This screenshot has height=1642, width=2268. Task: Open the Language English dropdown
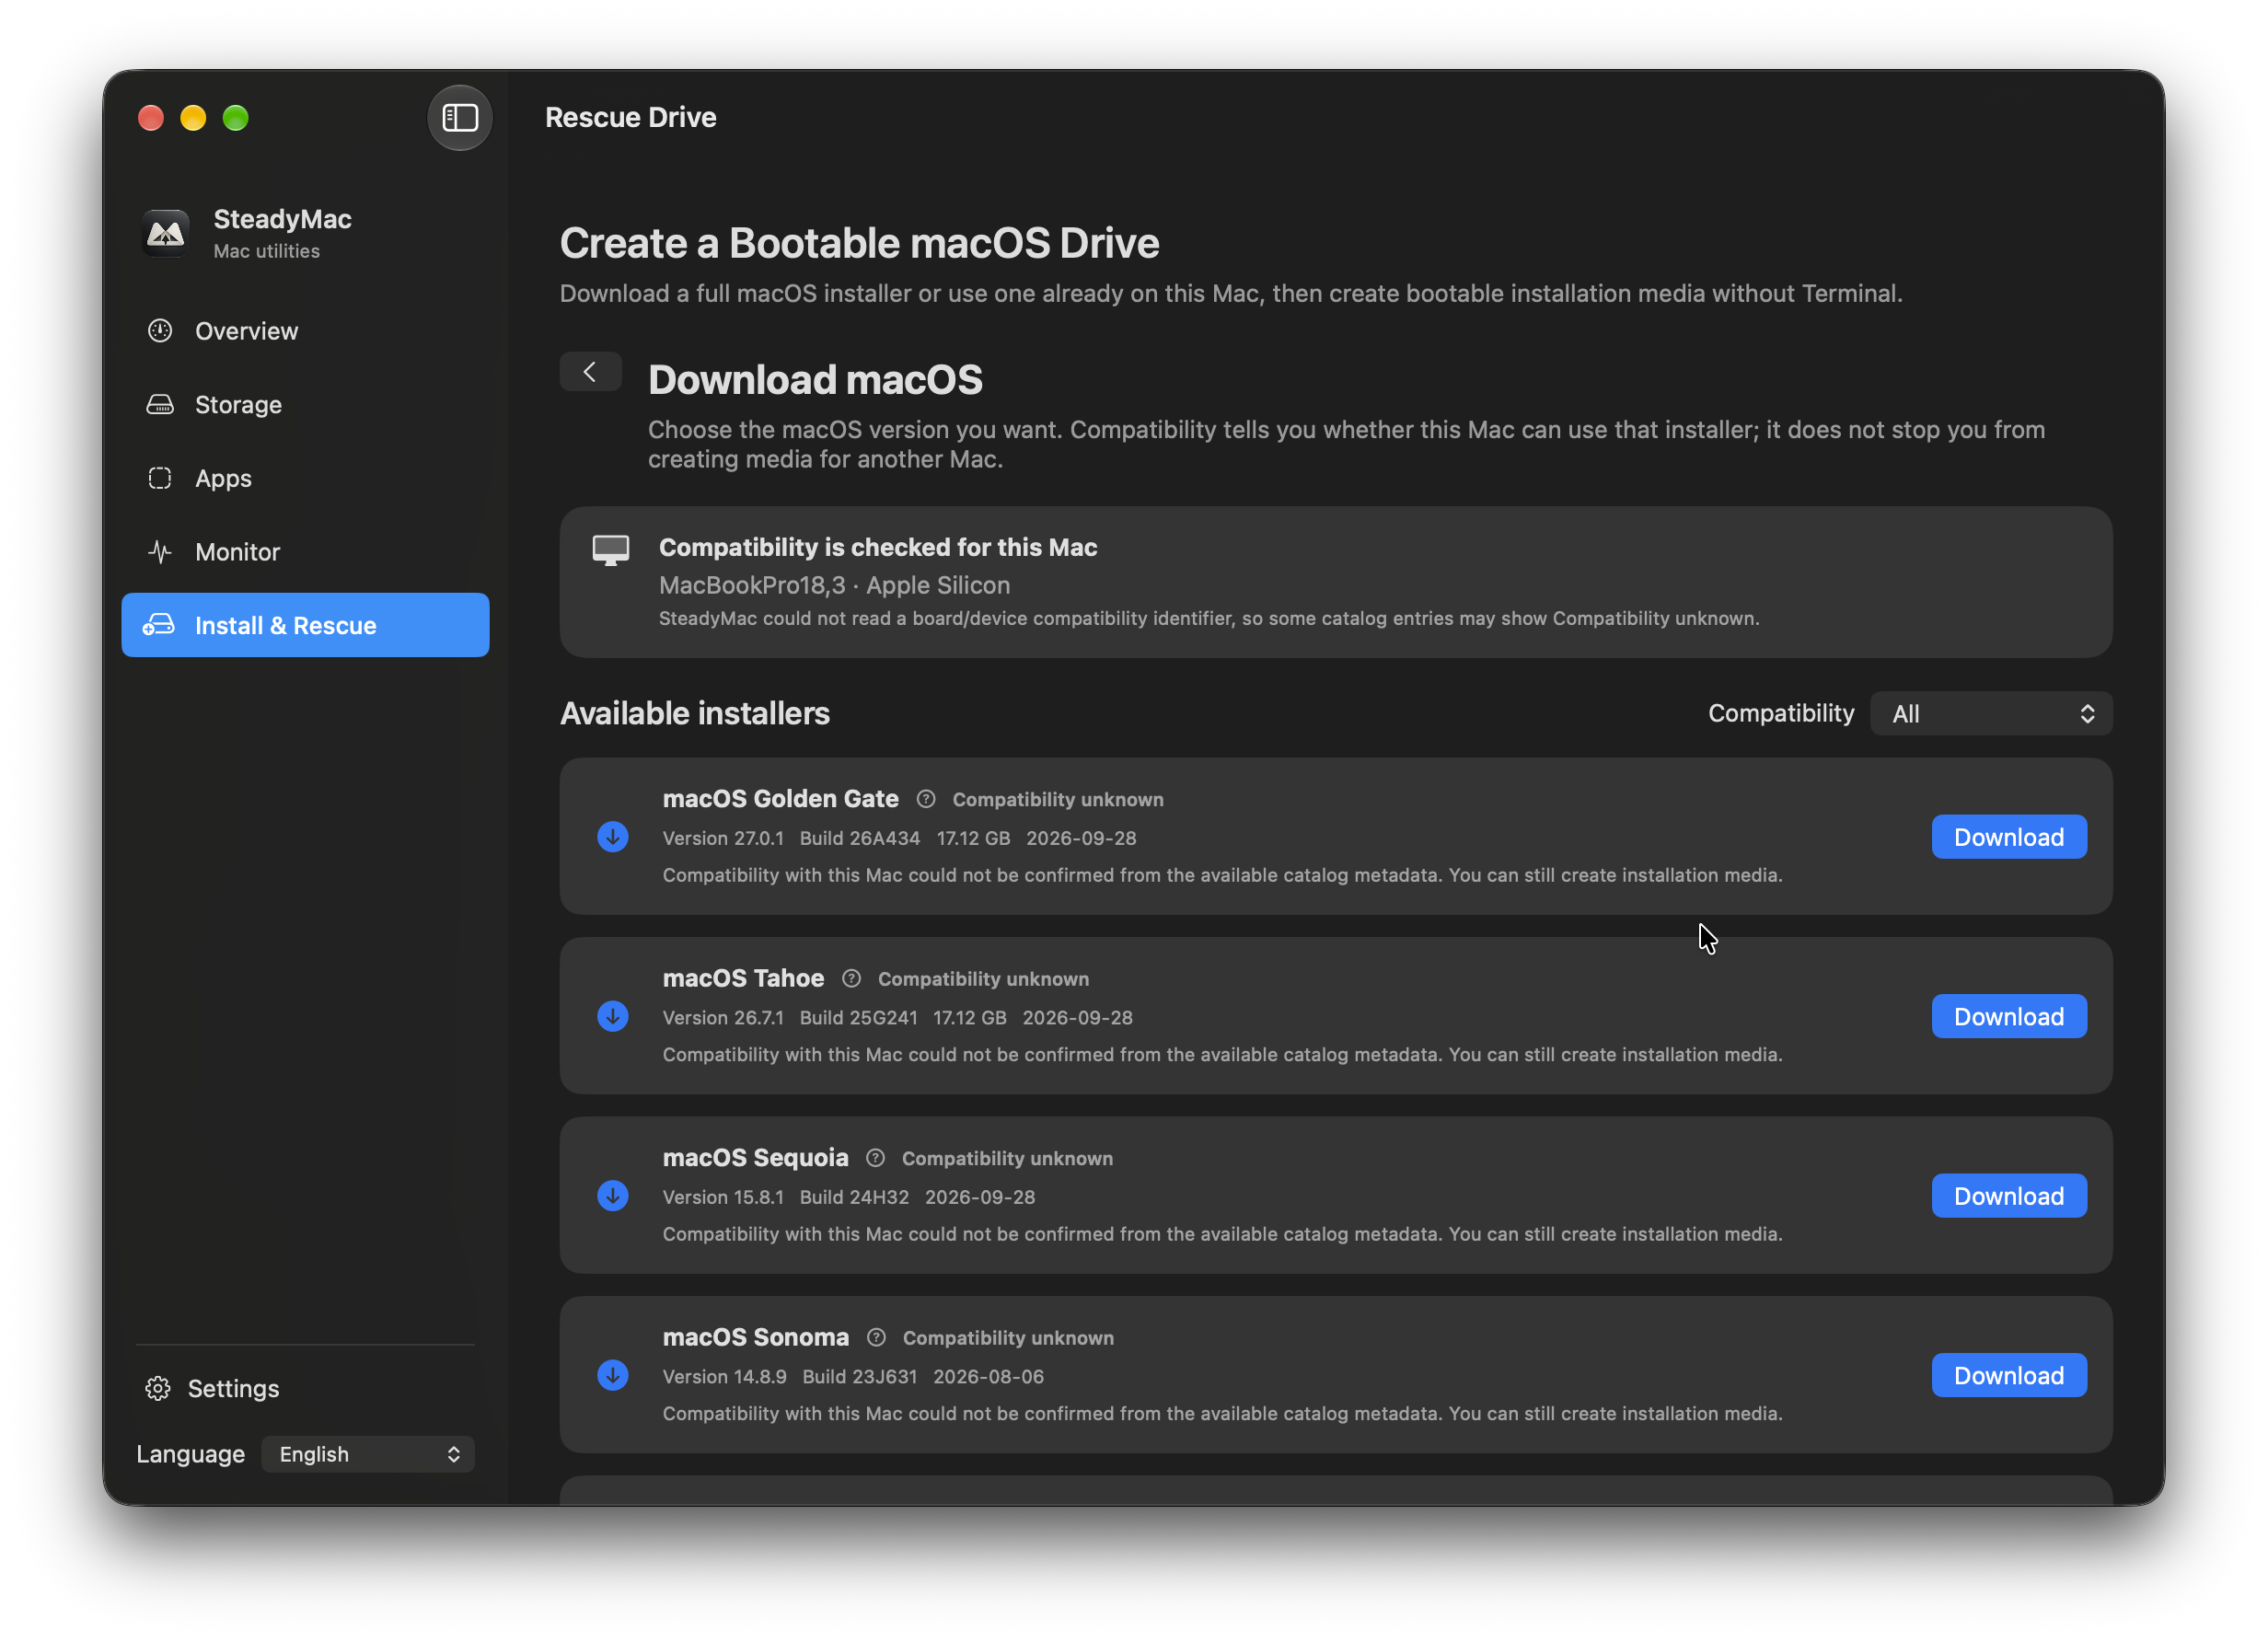click(368, 1455)
